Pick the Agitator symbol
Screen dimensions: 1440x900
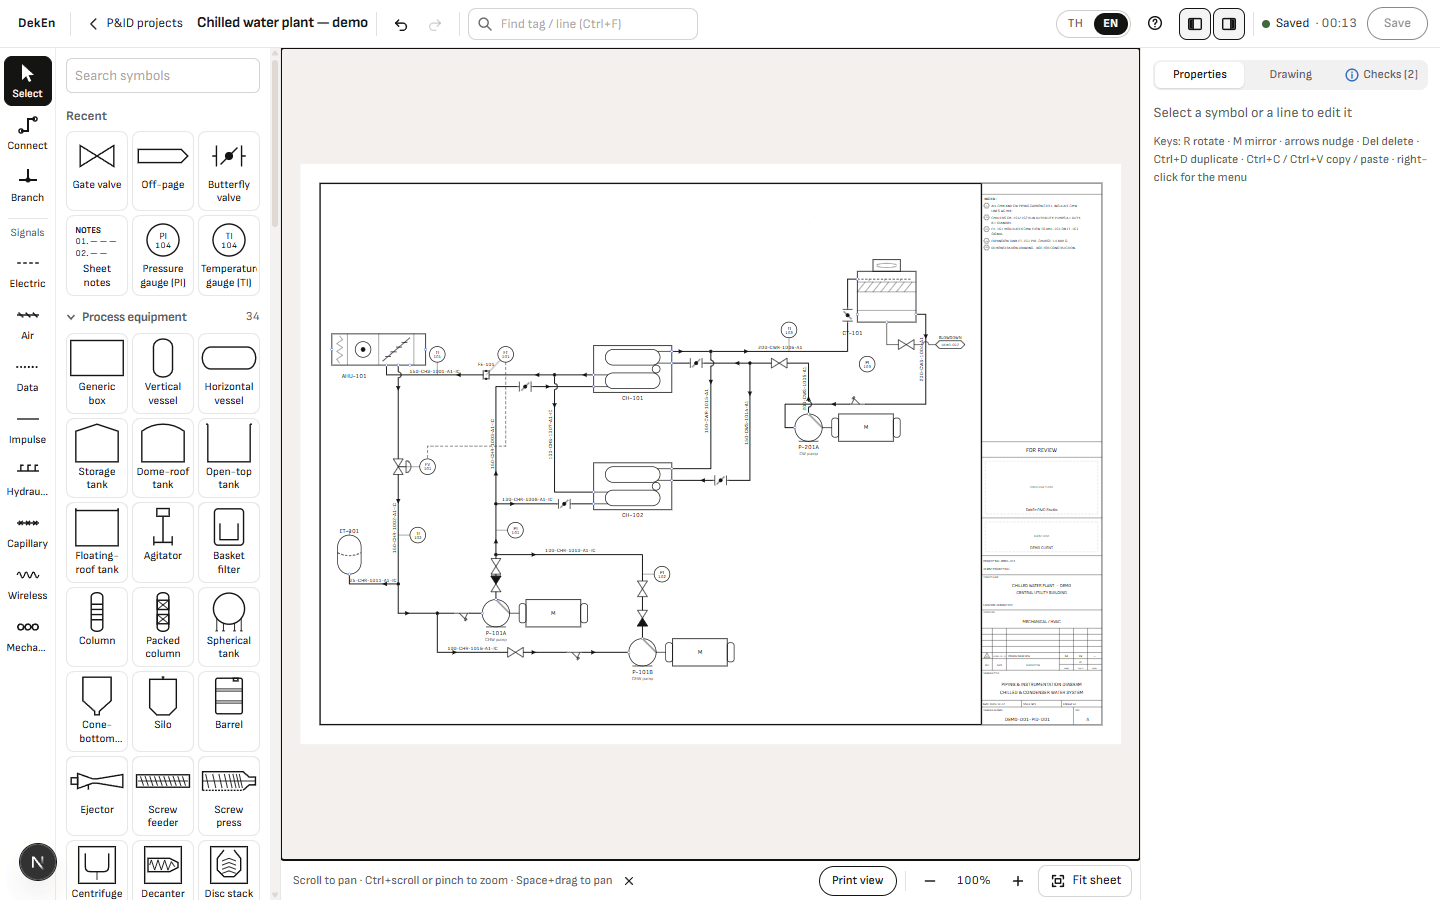(163, 540)
